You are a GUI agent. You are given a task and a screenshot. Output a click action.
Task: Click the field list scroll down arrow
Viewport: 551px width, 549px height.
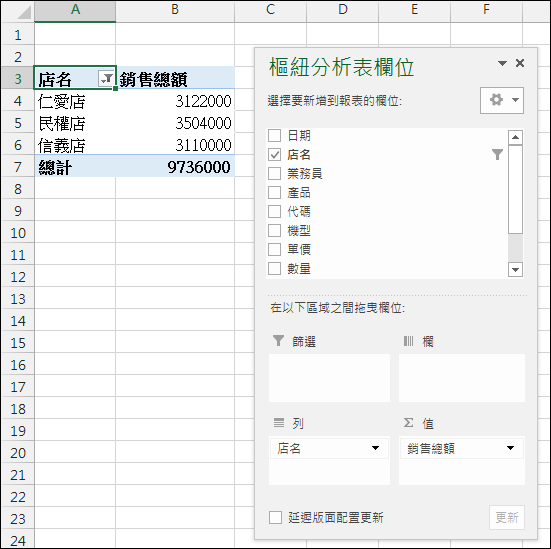coord(515,270)
